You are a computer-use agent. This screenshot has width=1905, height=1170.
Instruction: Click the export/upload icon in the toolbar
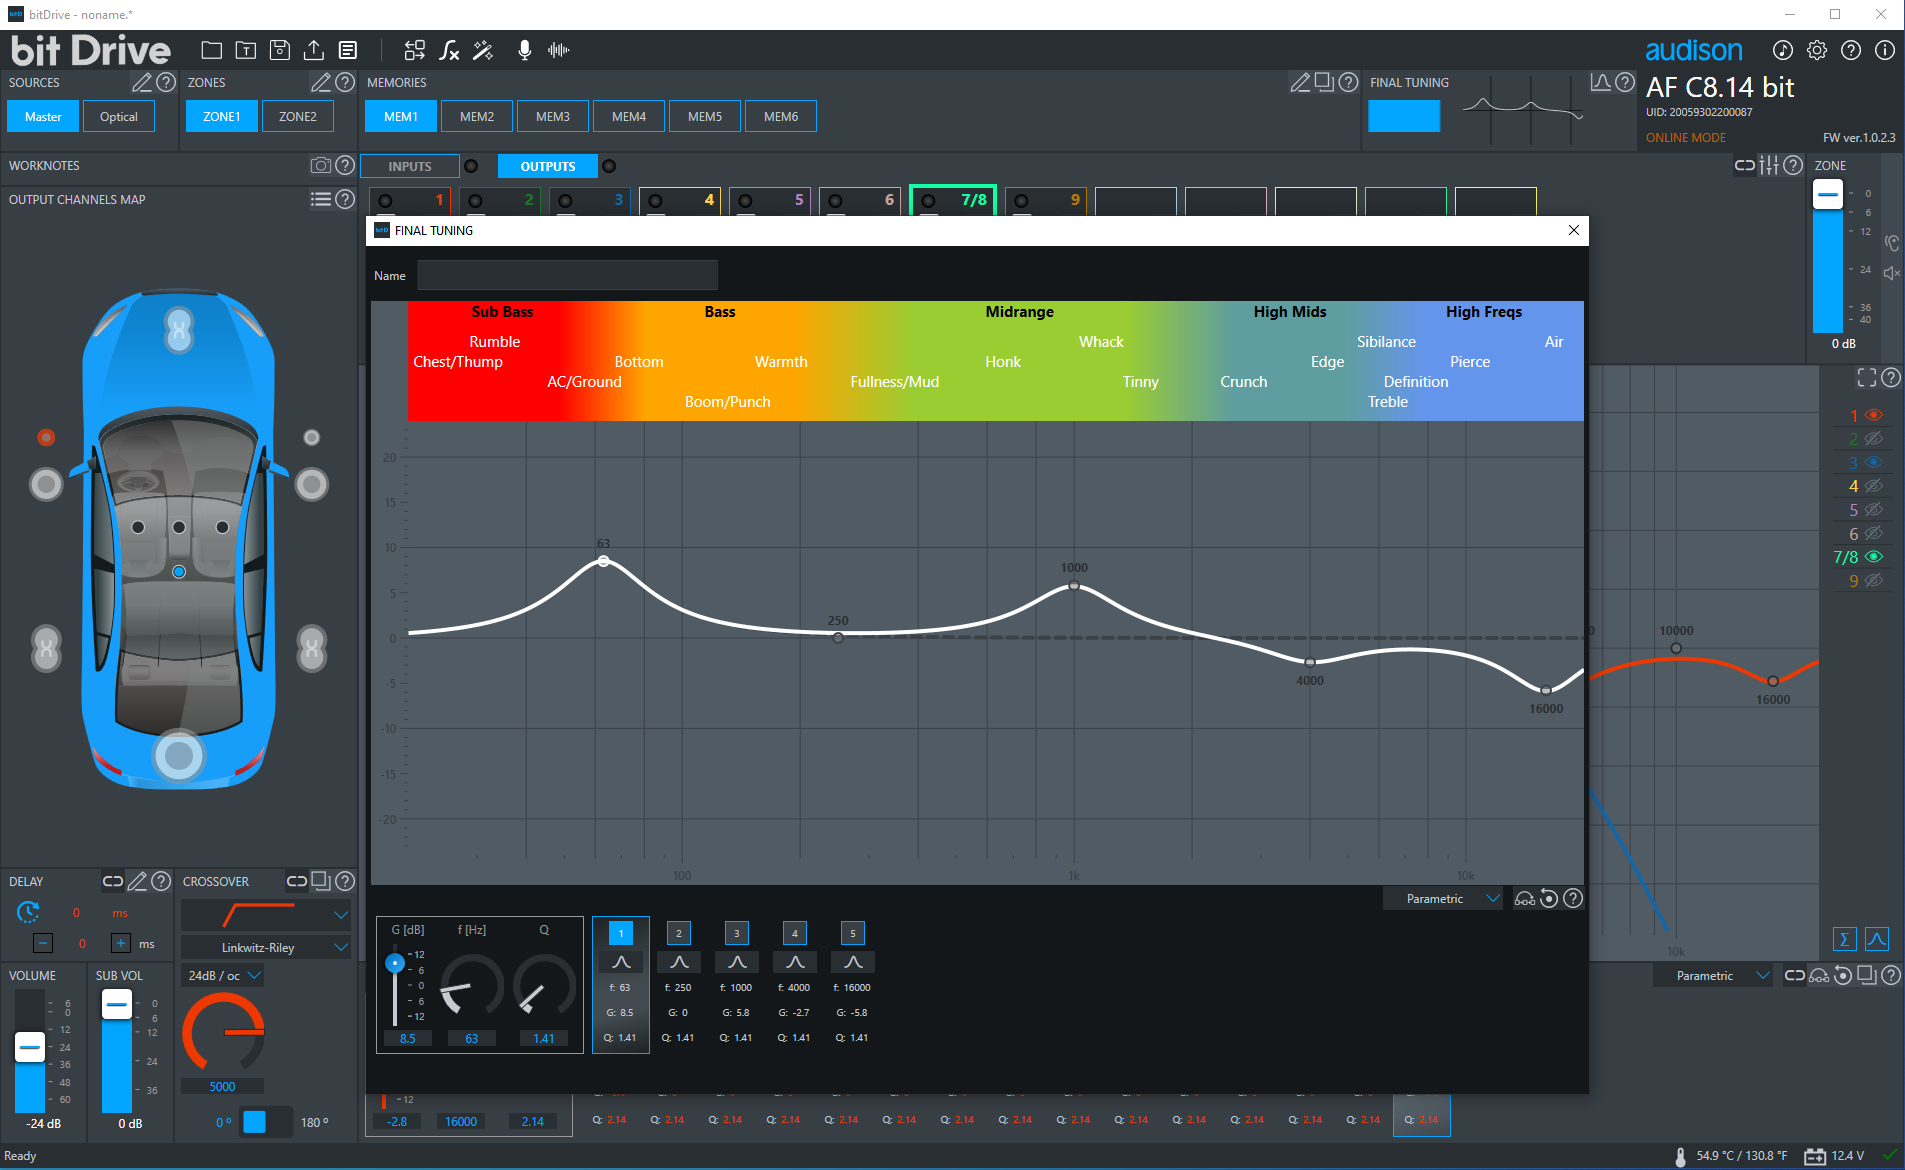315,49
